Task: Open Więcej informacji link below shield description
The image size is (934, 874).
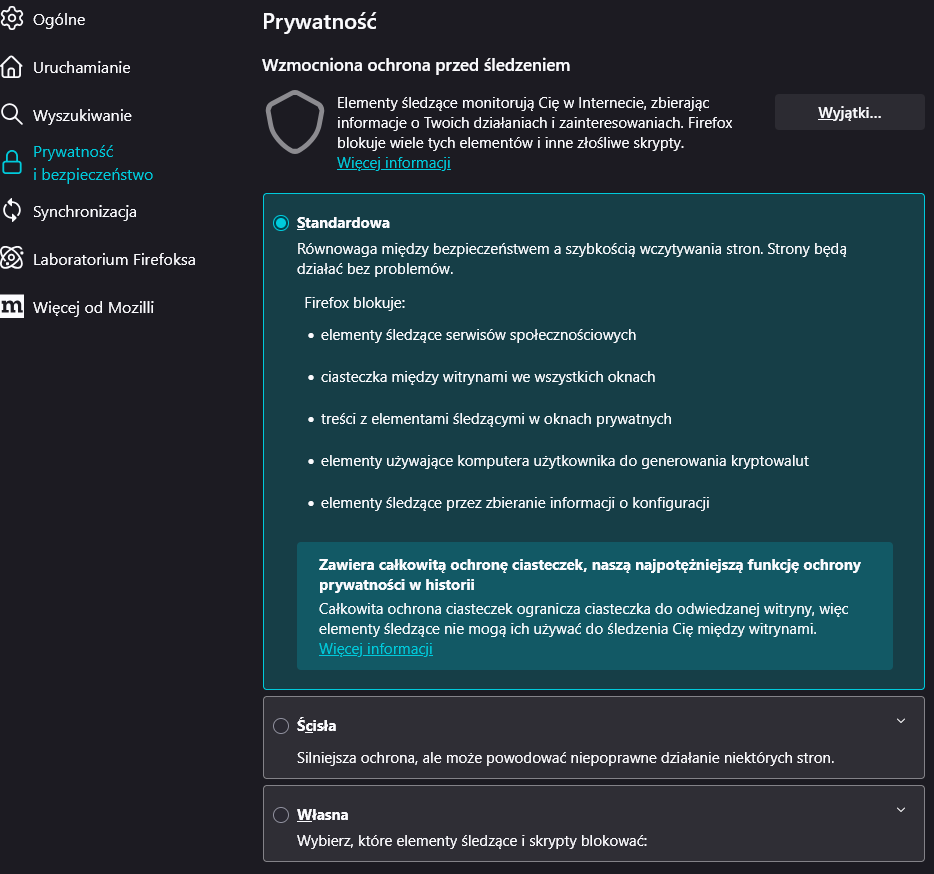Action: click(x=394, y=163)
